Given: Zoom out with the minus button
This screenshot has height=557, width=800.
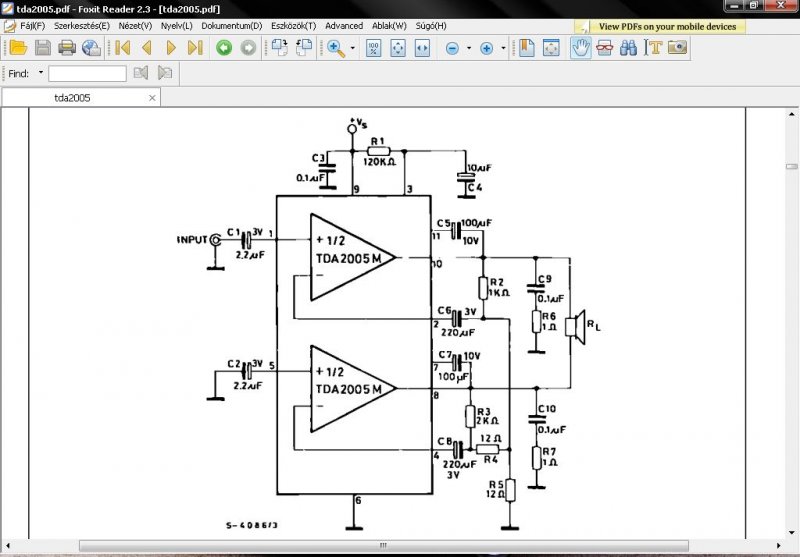Looking at the screenshot, I should pos(452,48).
